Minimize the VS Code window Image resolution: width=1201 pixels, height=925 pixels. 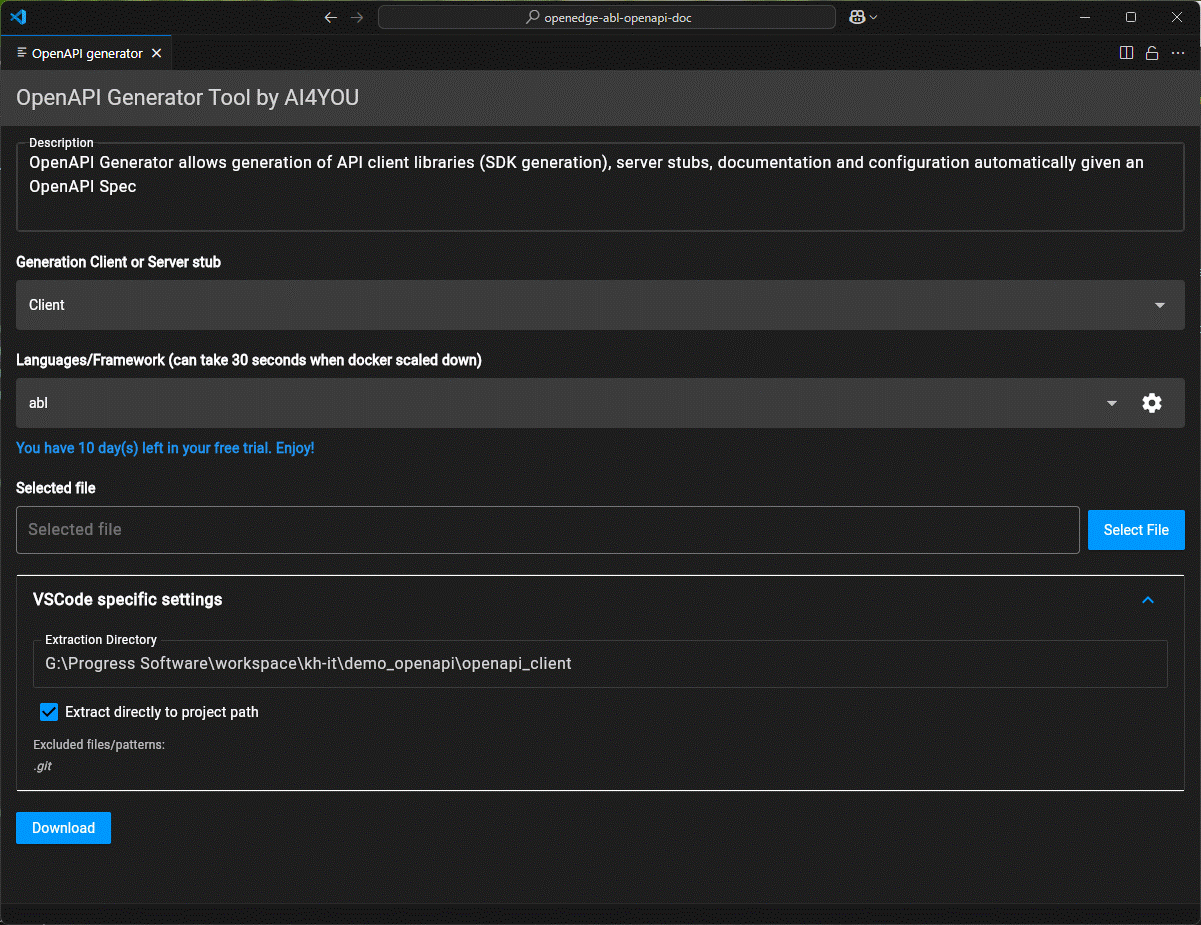pos(1084,17)
